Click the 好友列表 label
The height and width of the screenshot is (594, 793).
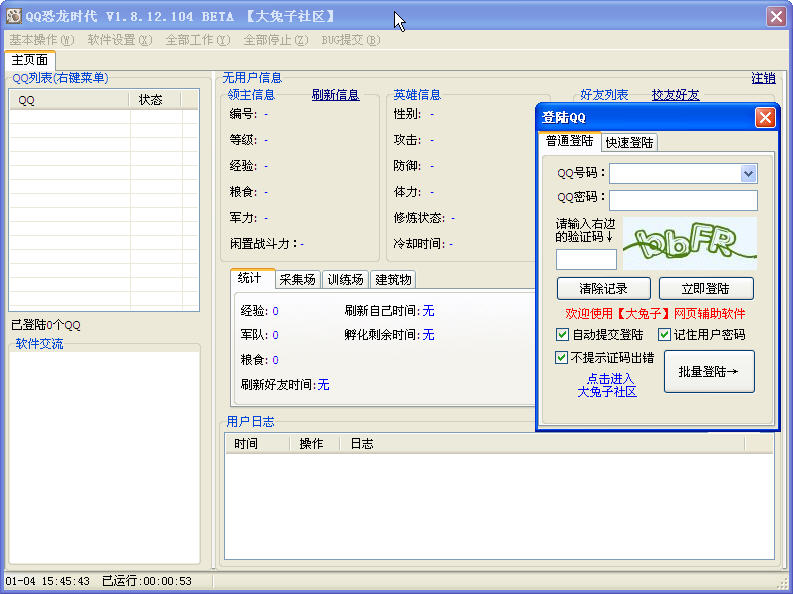point(604,95)
